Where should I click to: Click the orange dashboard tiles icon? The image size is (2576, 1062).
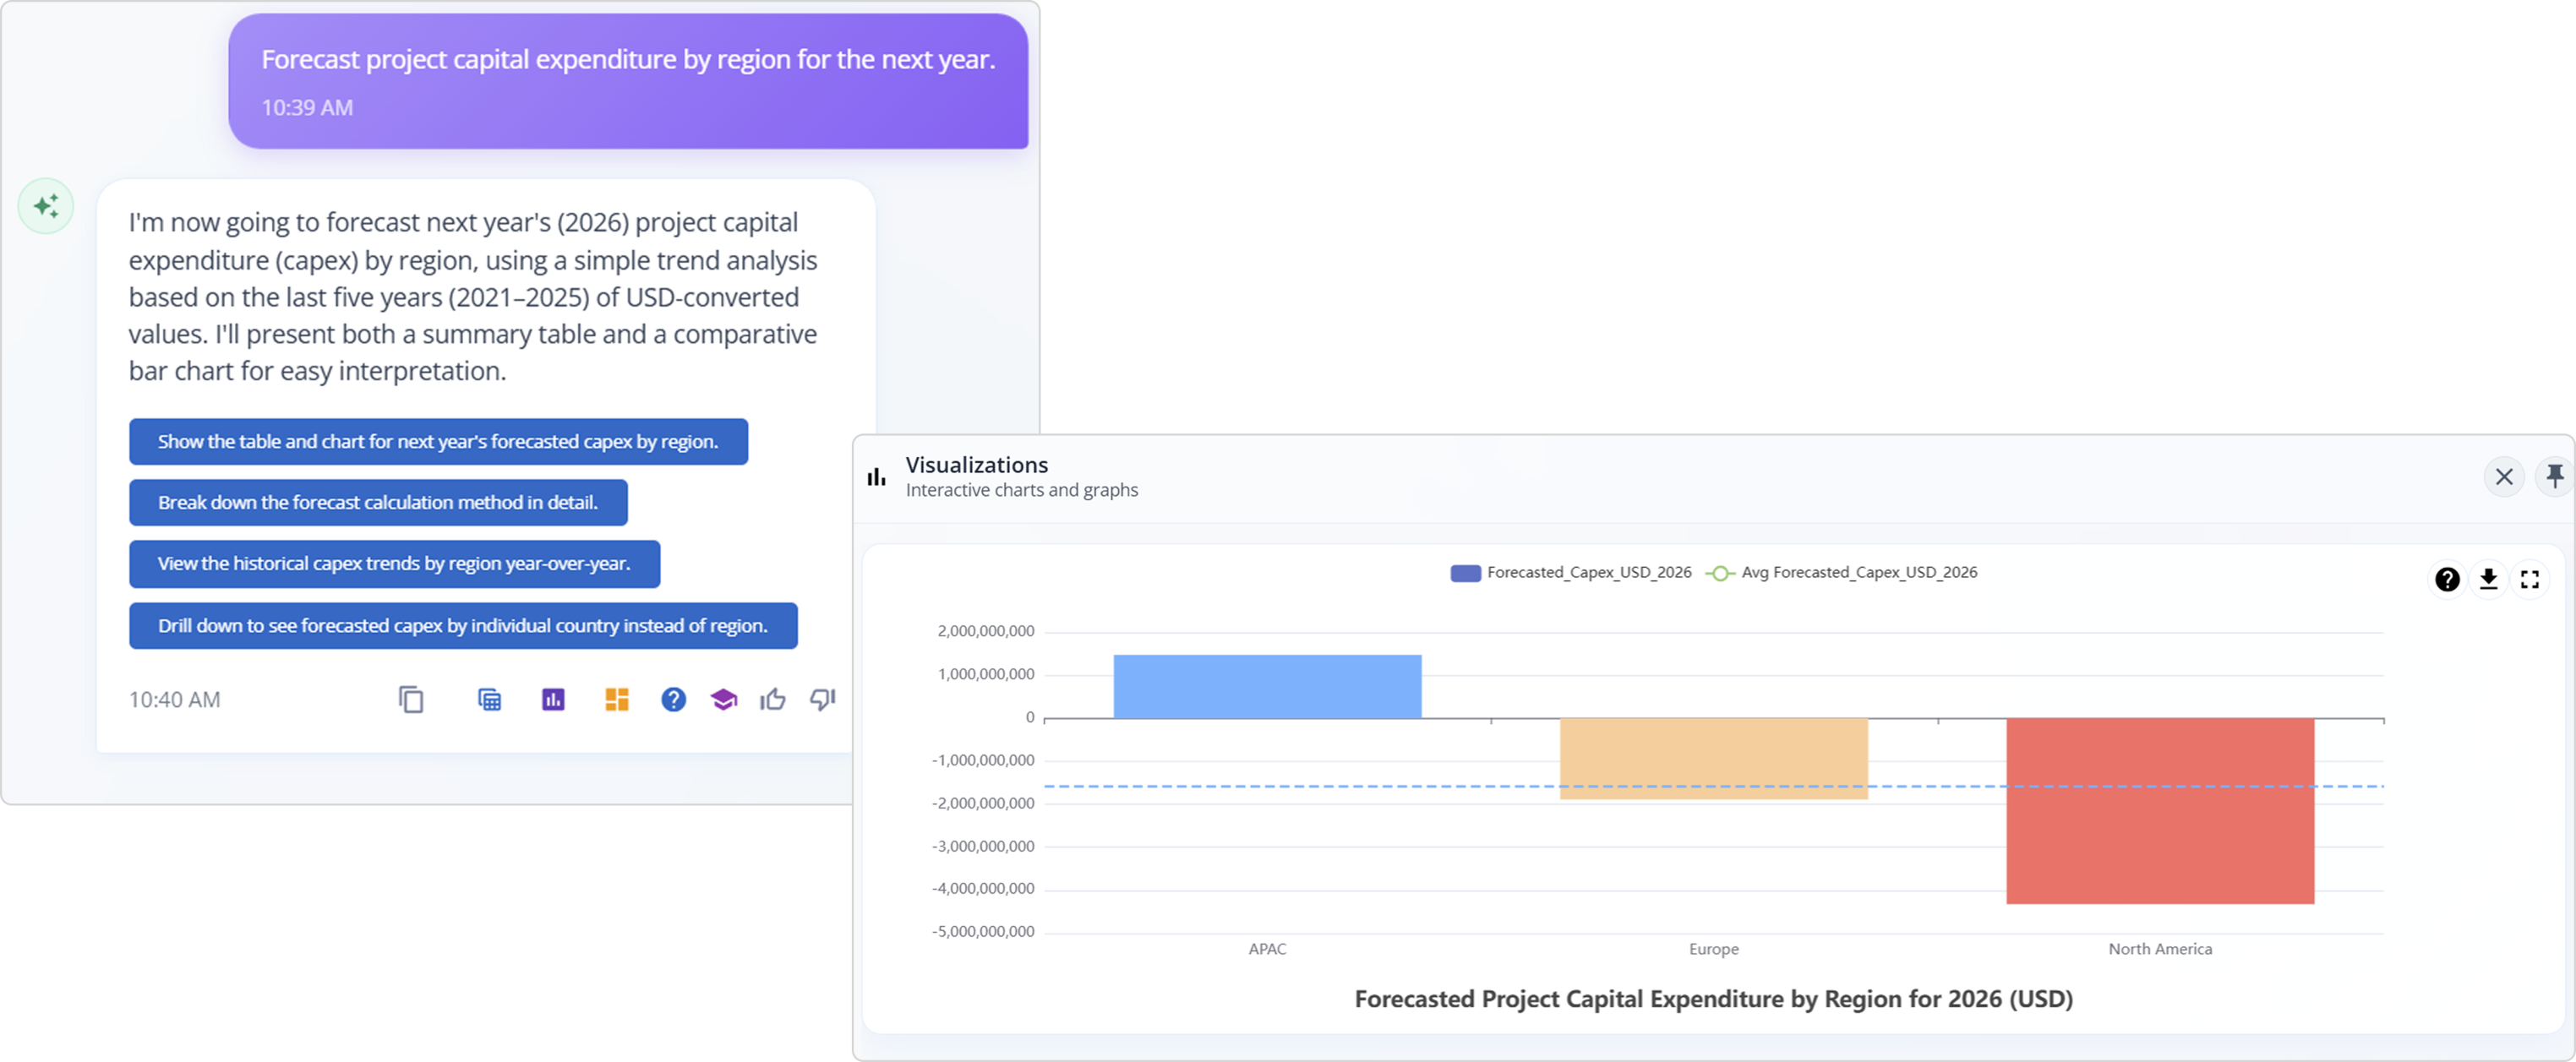pyautogui.click(x=617, y=699)
